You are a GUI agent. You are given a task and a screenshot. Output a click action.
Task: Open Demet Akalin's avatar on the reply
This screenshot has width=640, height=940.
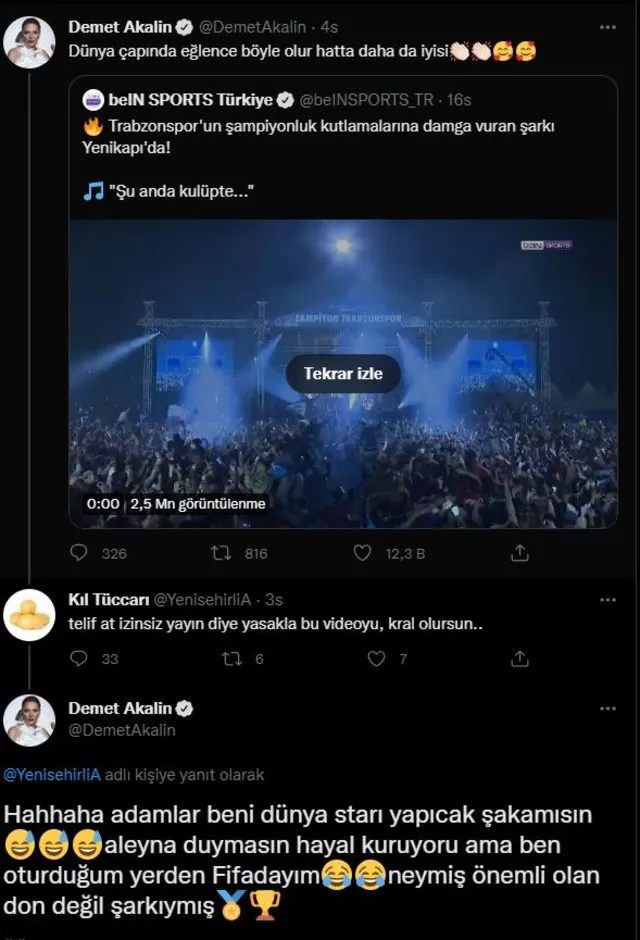pyautogui.click(x=30, y=720)
